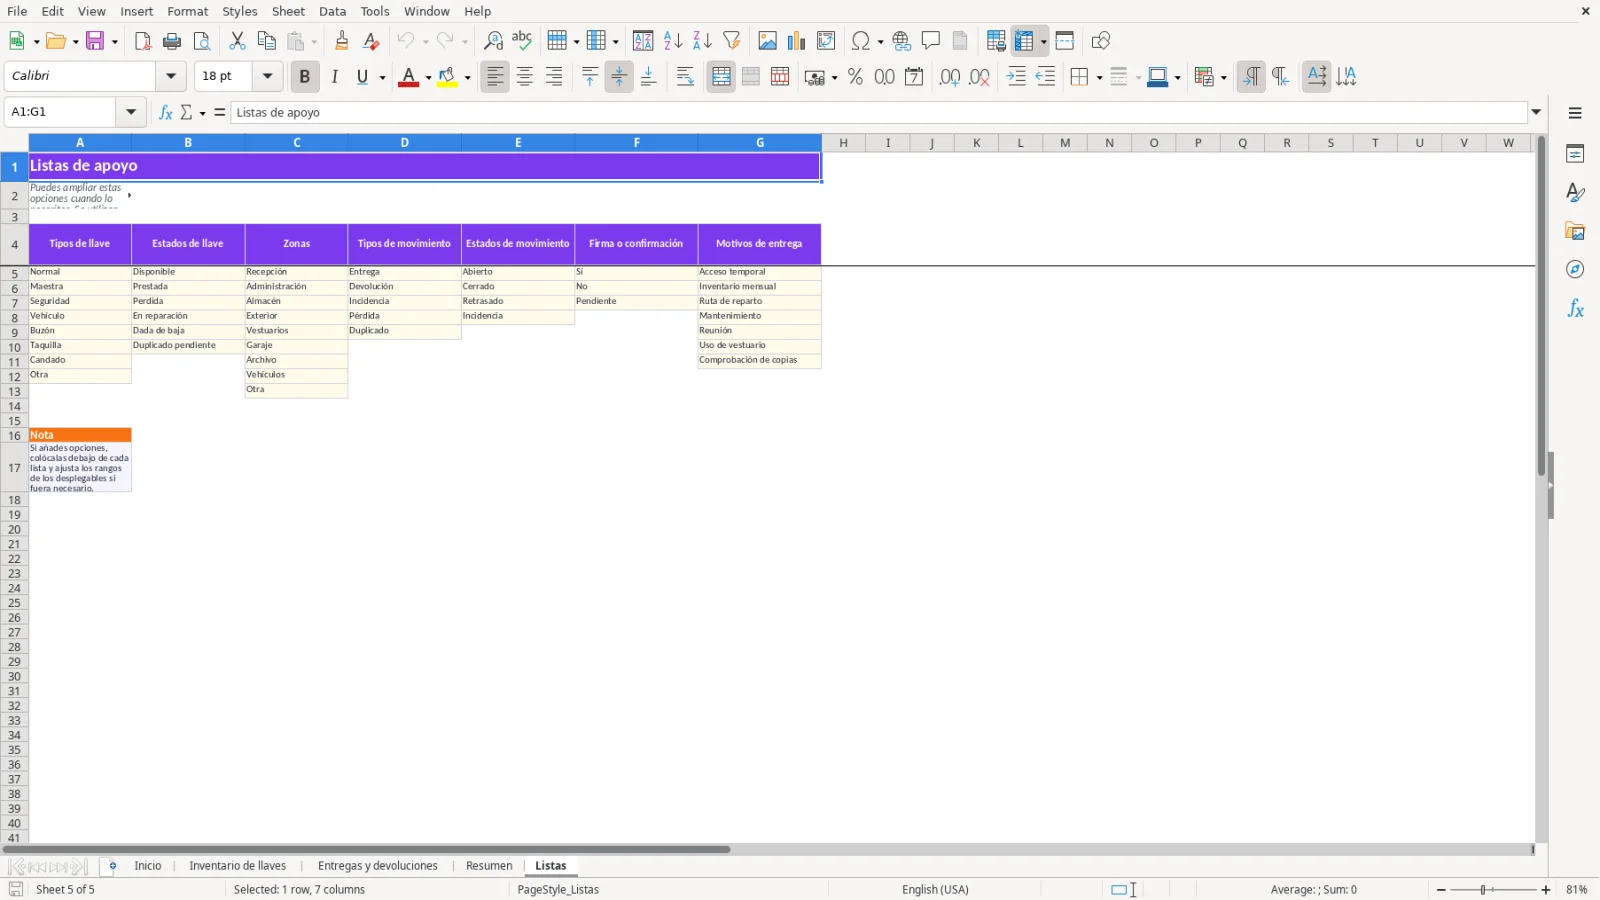The height and width of the screenshot is (900, 1600).
Task: Insert image
Action: coord(768,41)
